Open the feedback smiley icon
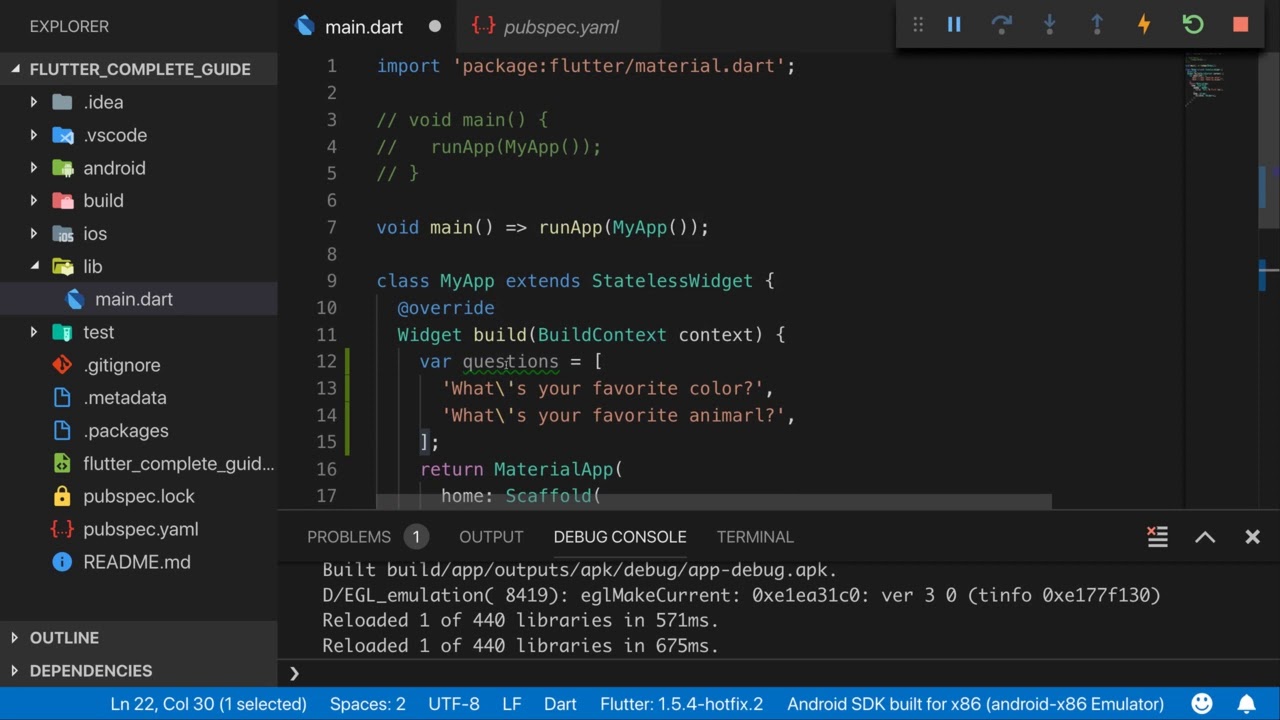Viewport: 1280px width, 720px height. pyautogui.click(x=1202, y=704)
